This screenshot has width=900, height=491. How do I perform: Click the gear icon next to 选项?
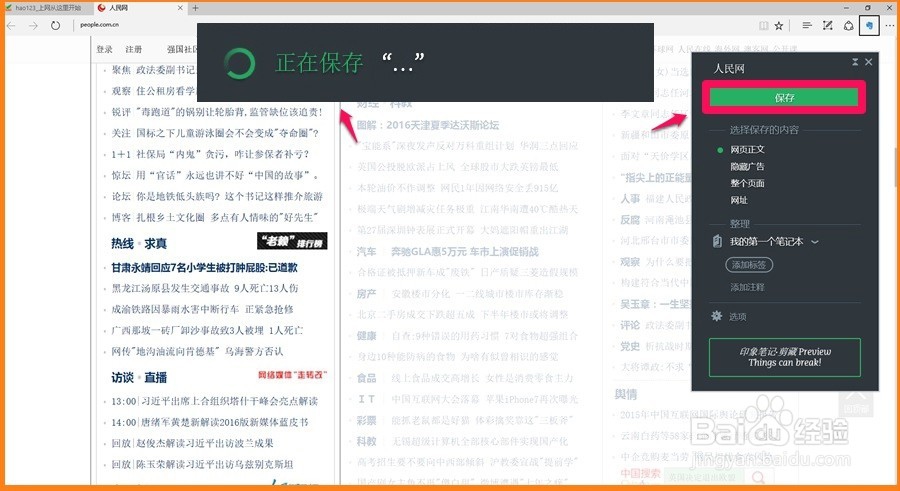pyautogui.click(x=716, y=316)
